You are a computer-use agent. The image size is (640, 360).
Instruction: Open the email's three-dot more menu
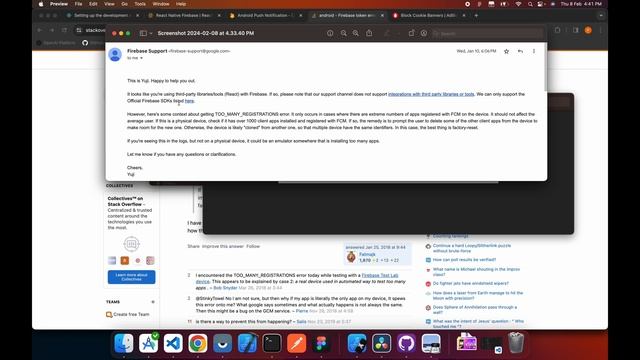click(534, 51)
